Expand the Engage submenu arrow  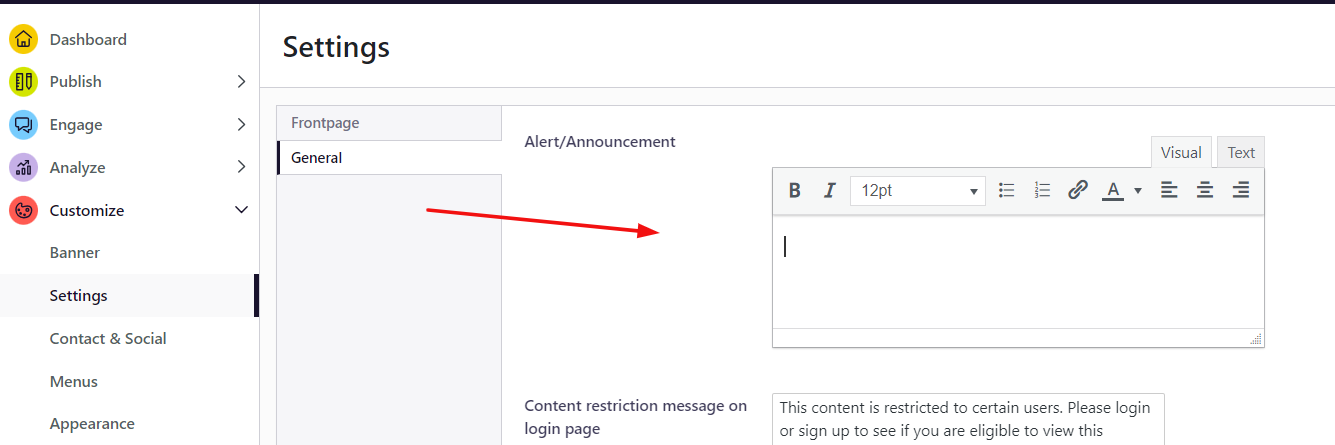[241, 125]
